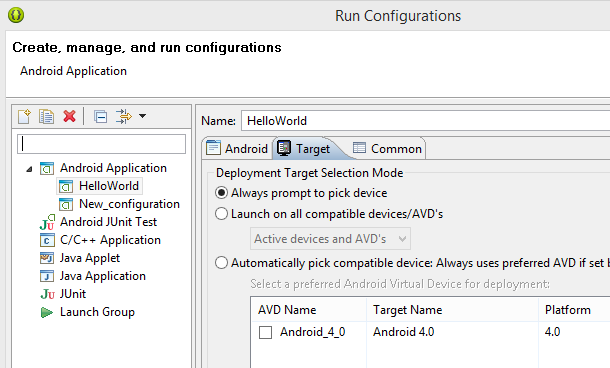The height and width of the screenshot is (368, 610).
Task: Click the Name field containing HelloWorld
Action: pyautogui.click(x=426, y=121)
